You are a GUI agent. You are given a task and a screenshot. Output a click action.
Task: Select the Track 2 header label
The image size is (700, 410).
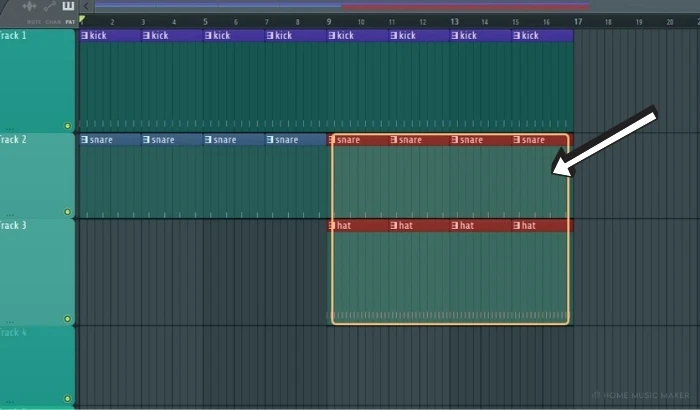pyautogui.click(x=13, y=139)
